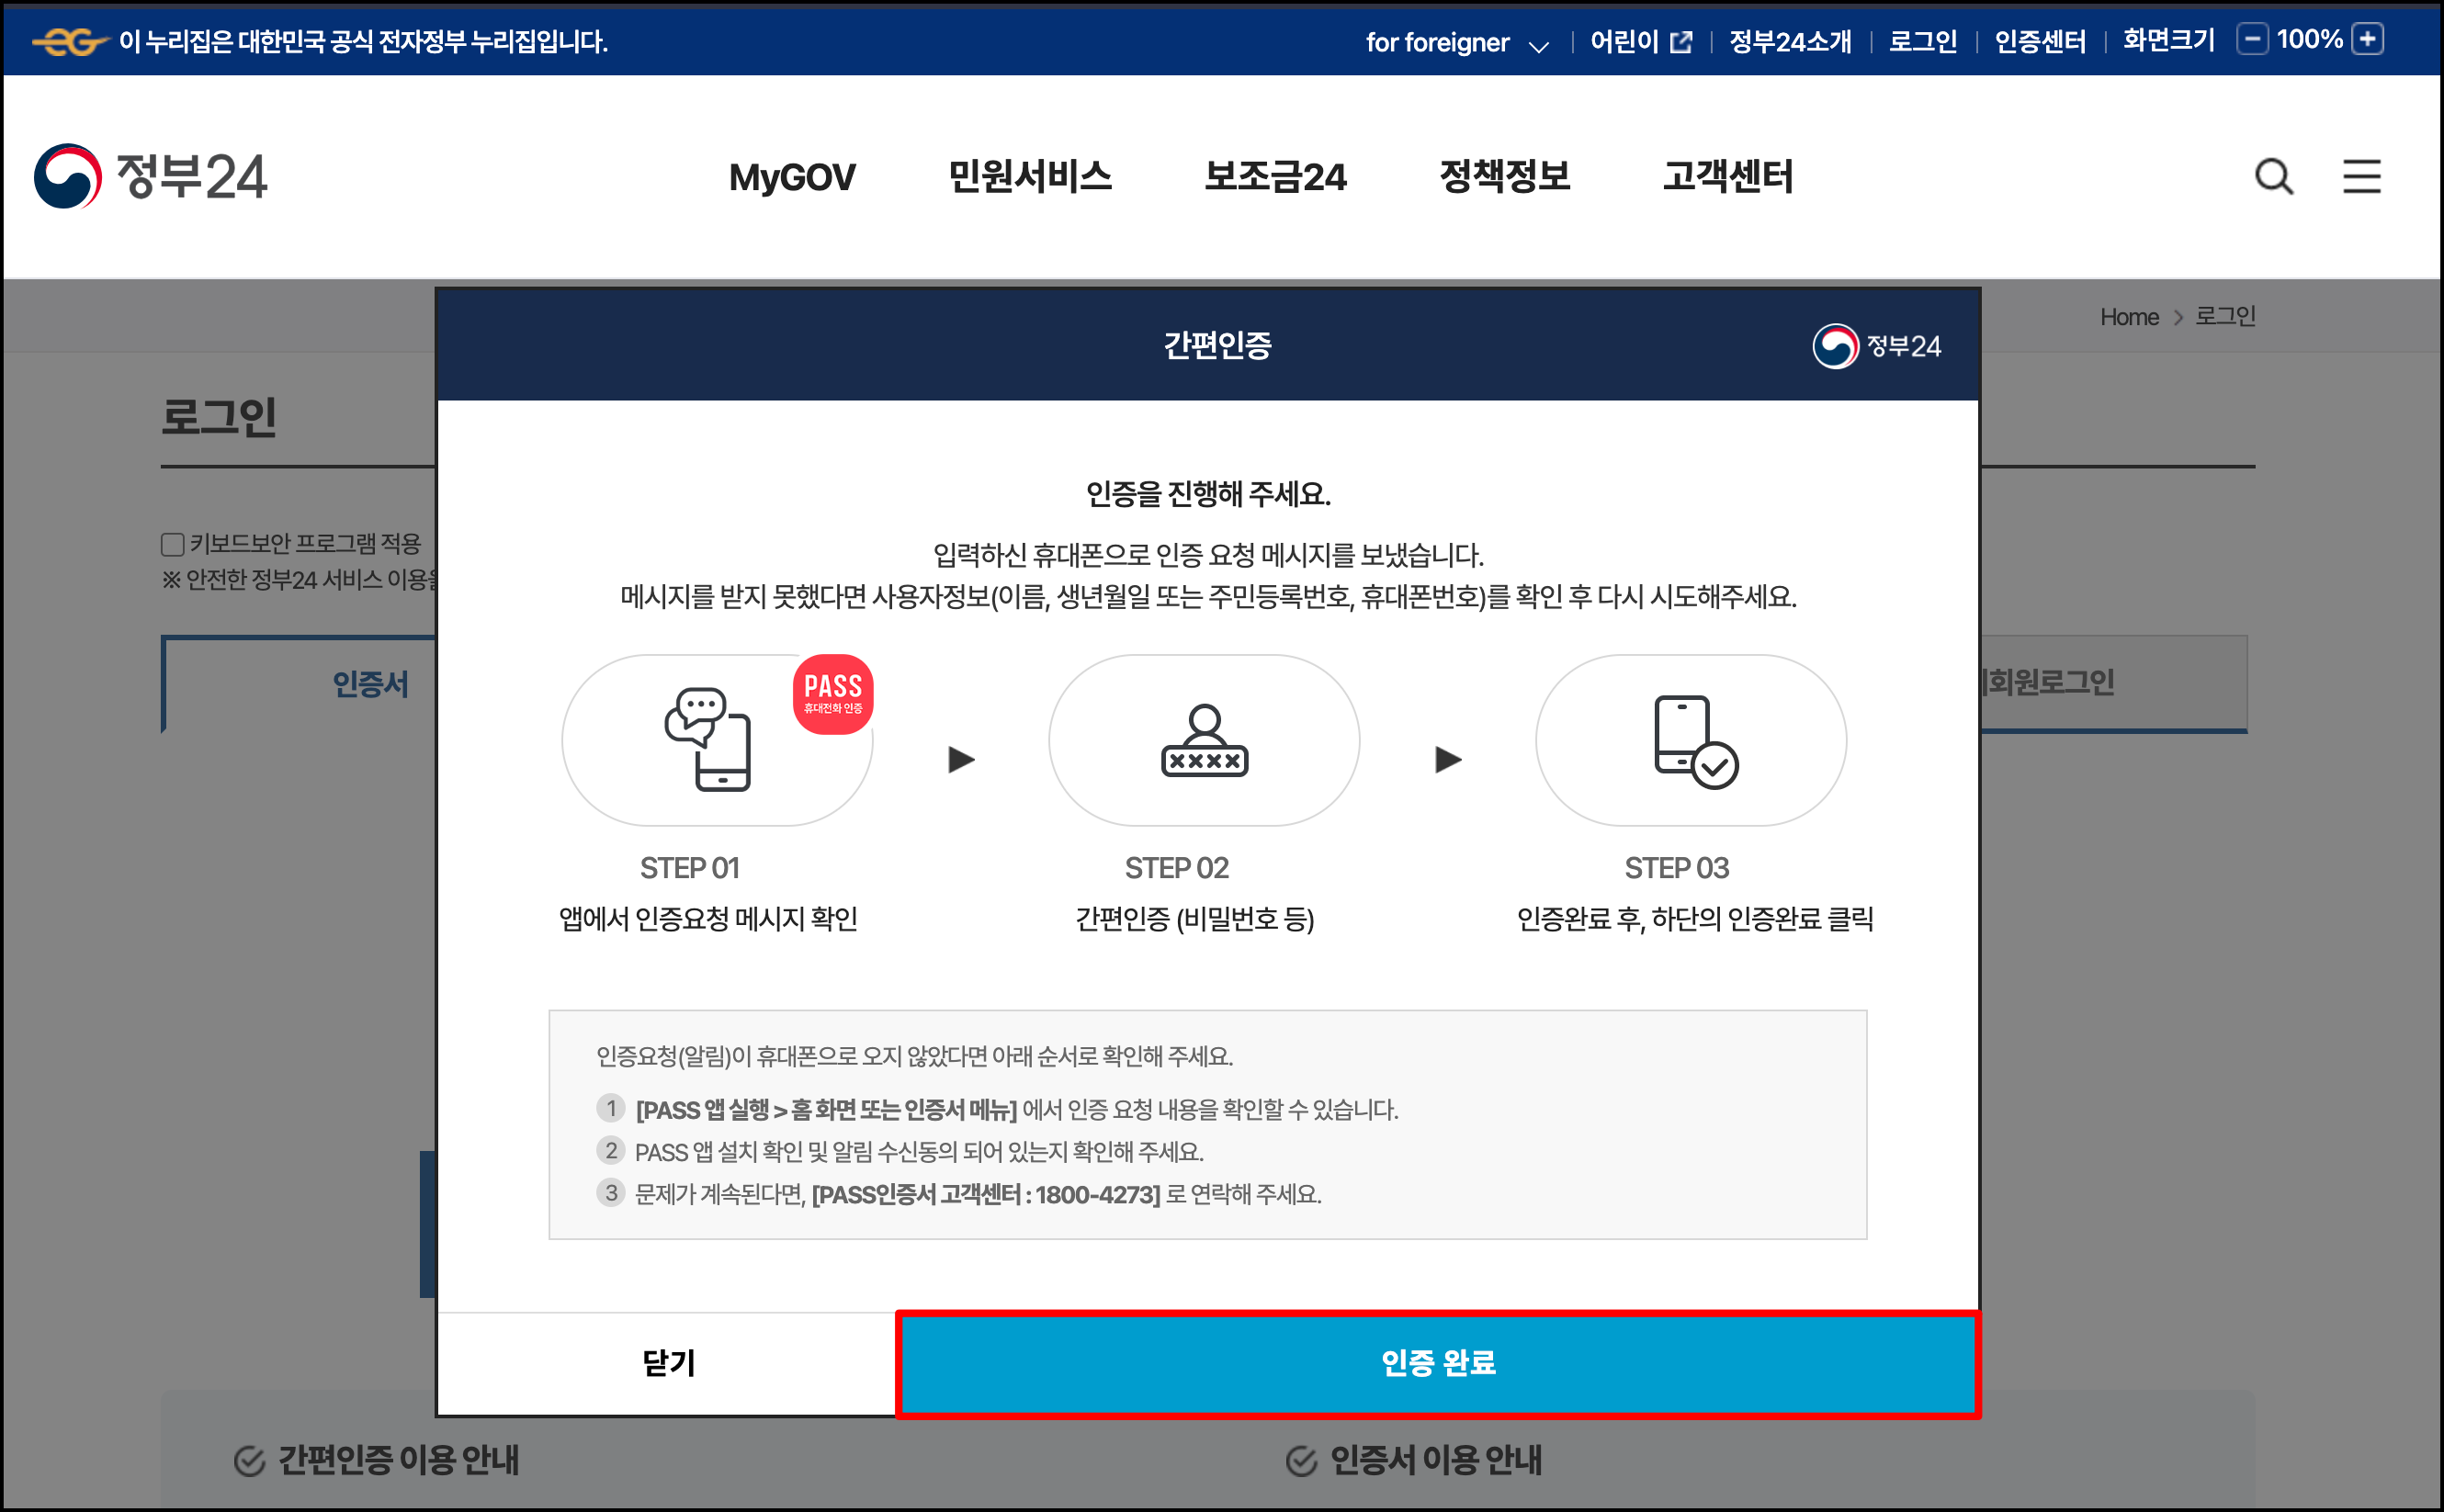Toggle 키보드보안 프로그램 적용 checkbox
Image resolution: width=2444 pixels, height=1512 pixels.
coord(172,544)
